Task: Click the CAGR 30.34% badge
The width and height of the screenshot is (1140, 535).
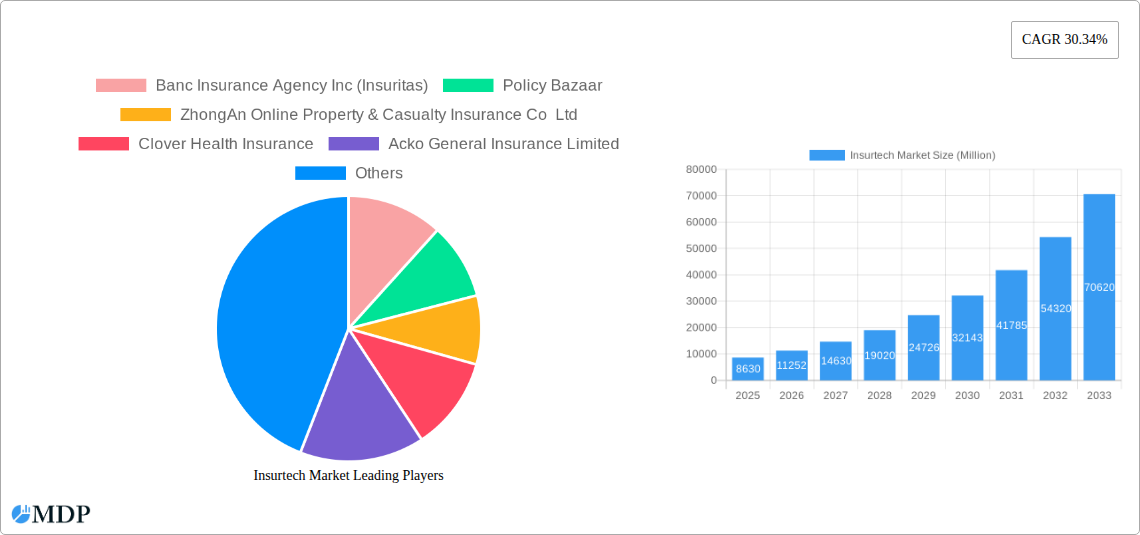Action: [x=1064, y=40]
